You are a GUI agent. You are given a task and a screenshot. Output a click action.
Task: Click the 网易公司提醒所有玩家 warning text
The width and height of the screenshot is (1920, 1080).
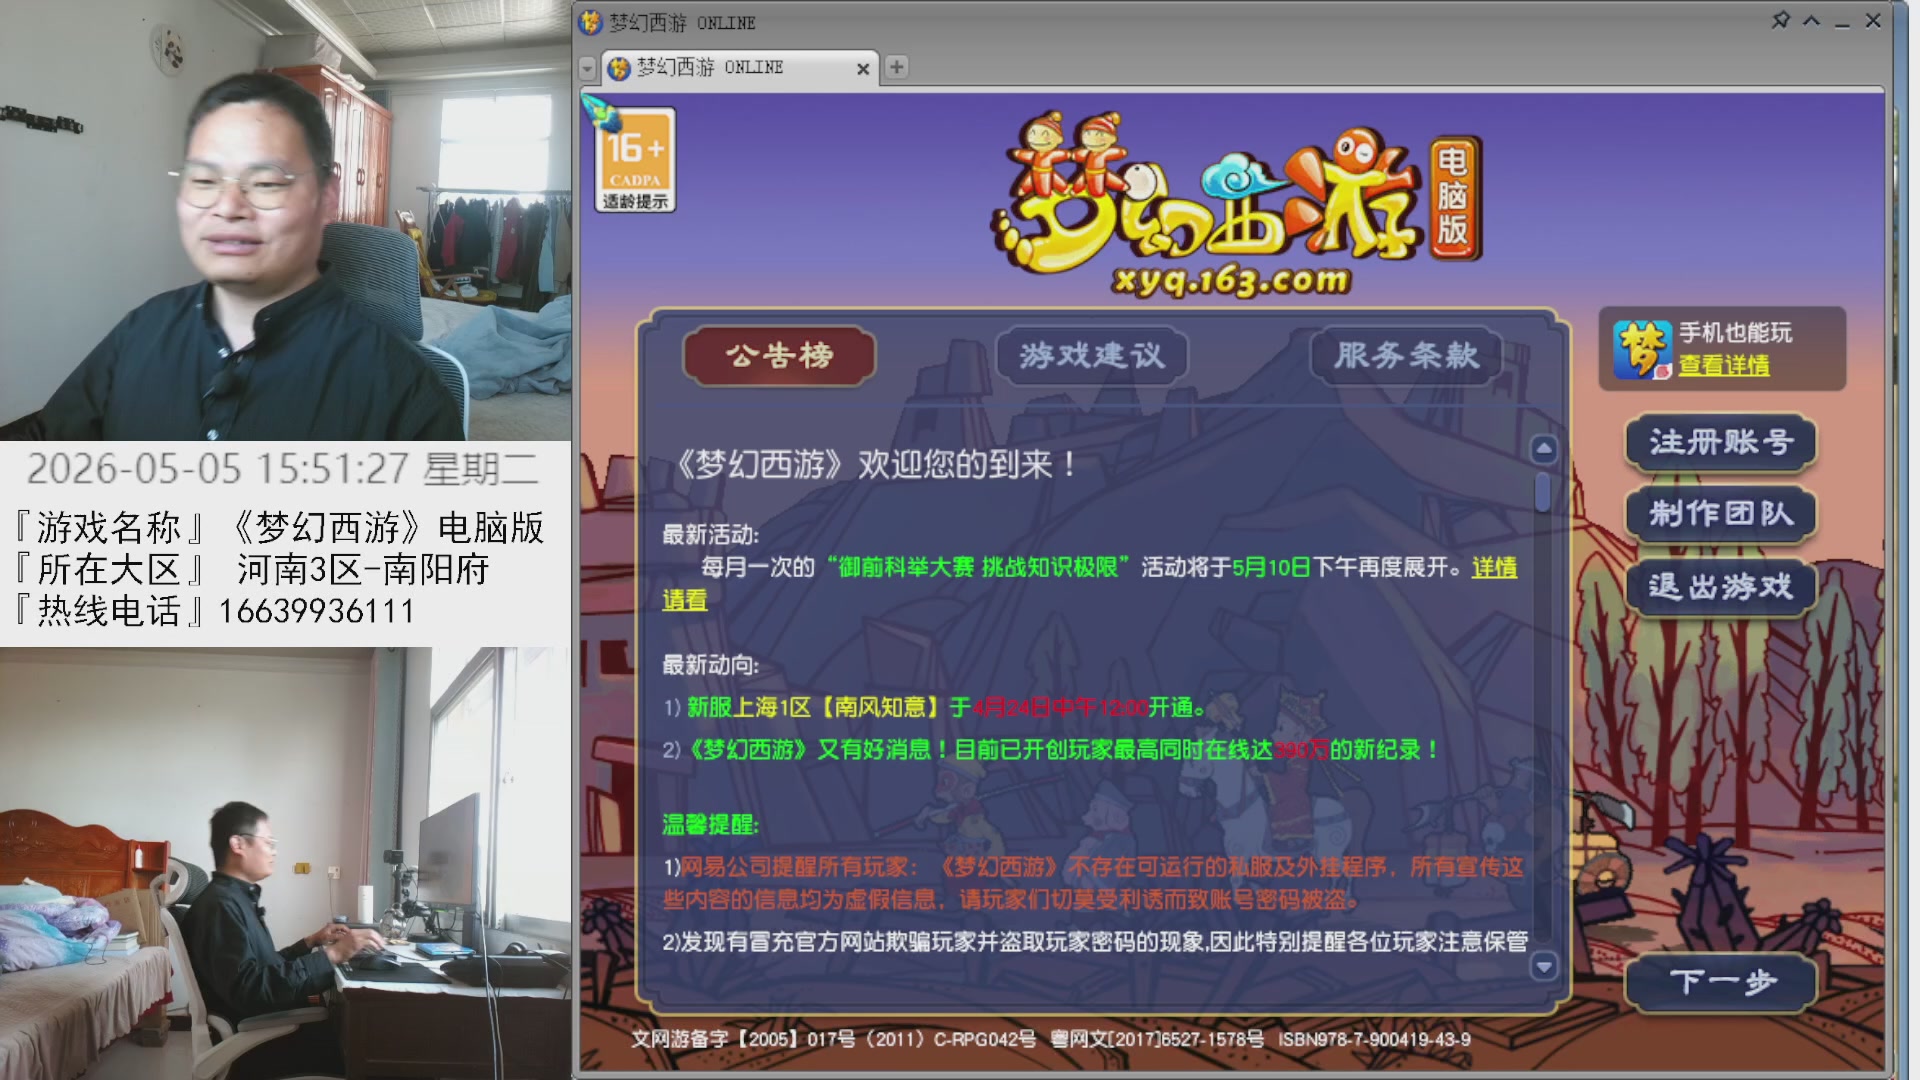click(x=1093, y=883)
